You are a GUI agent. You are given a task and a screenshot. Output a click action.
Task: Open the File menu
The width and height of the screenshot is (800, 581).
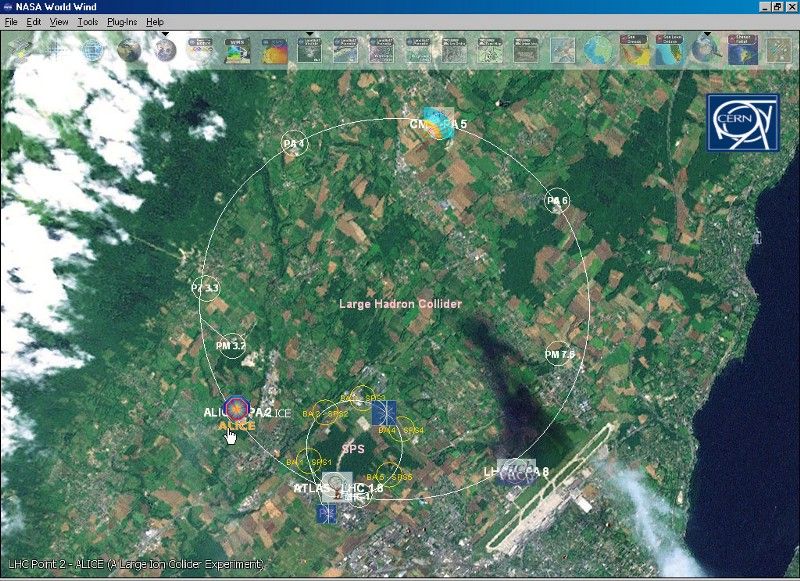point(11,22)
